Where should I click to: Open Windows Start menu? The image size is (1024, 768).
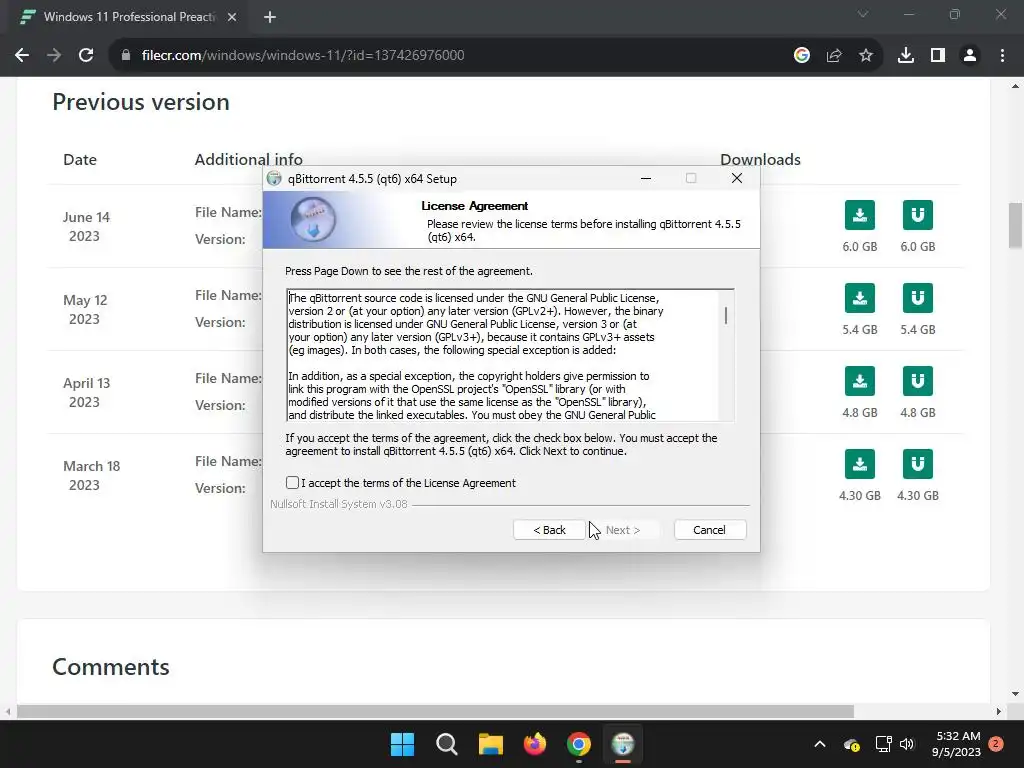point(402,744)
